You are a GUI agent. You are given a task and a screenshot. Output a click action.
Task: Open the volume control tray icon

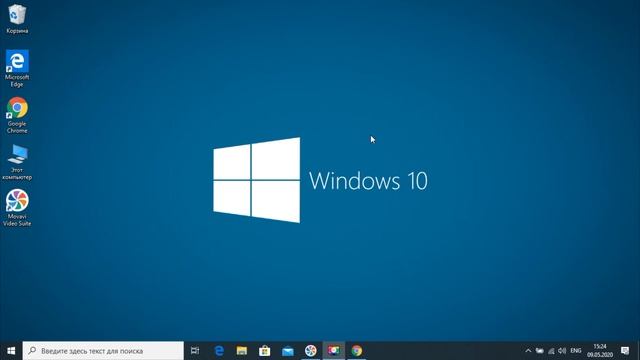click(x=562, y=351)
